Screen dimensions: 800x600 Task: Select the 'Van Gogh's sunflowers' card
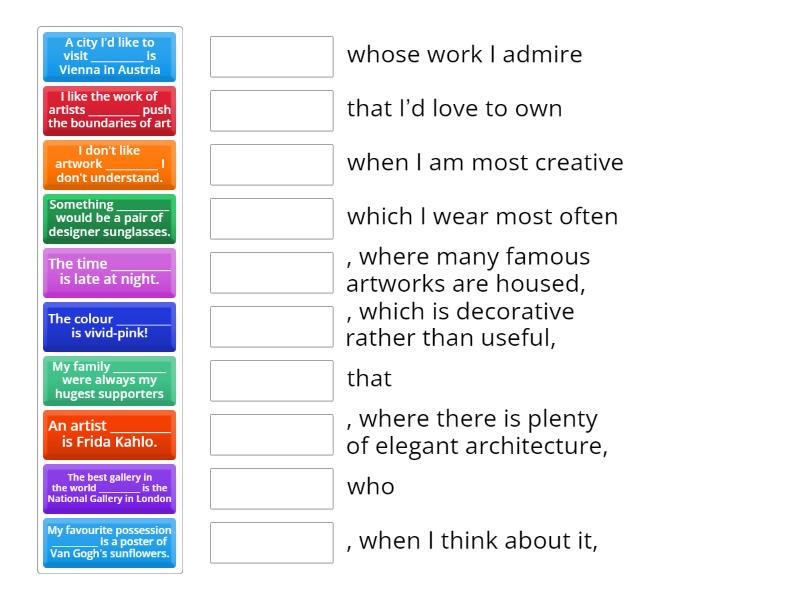coord(110,543)
